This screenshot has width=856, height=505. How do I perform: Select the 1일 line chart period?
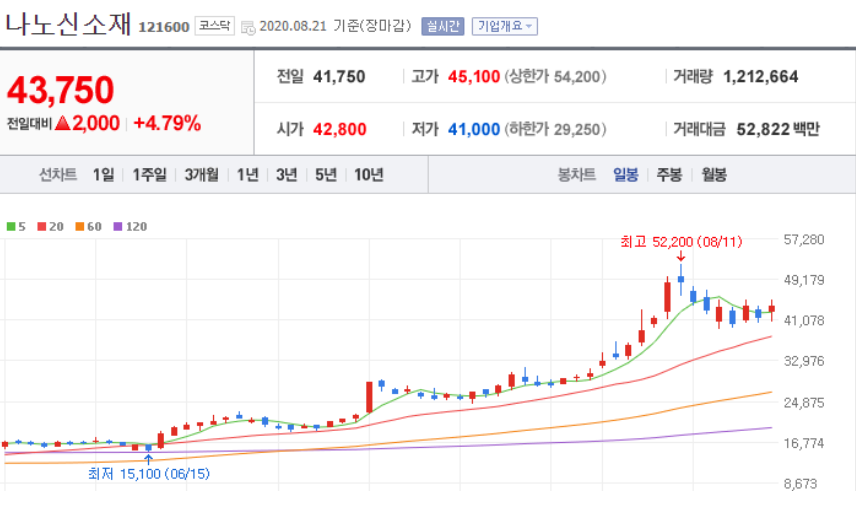pyautogui.click(x=103, y=175)
